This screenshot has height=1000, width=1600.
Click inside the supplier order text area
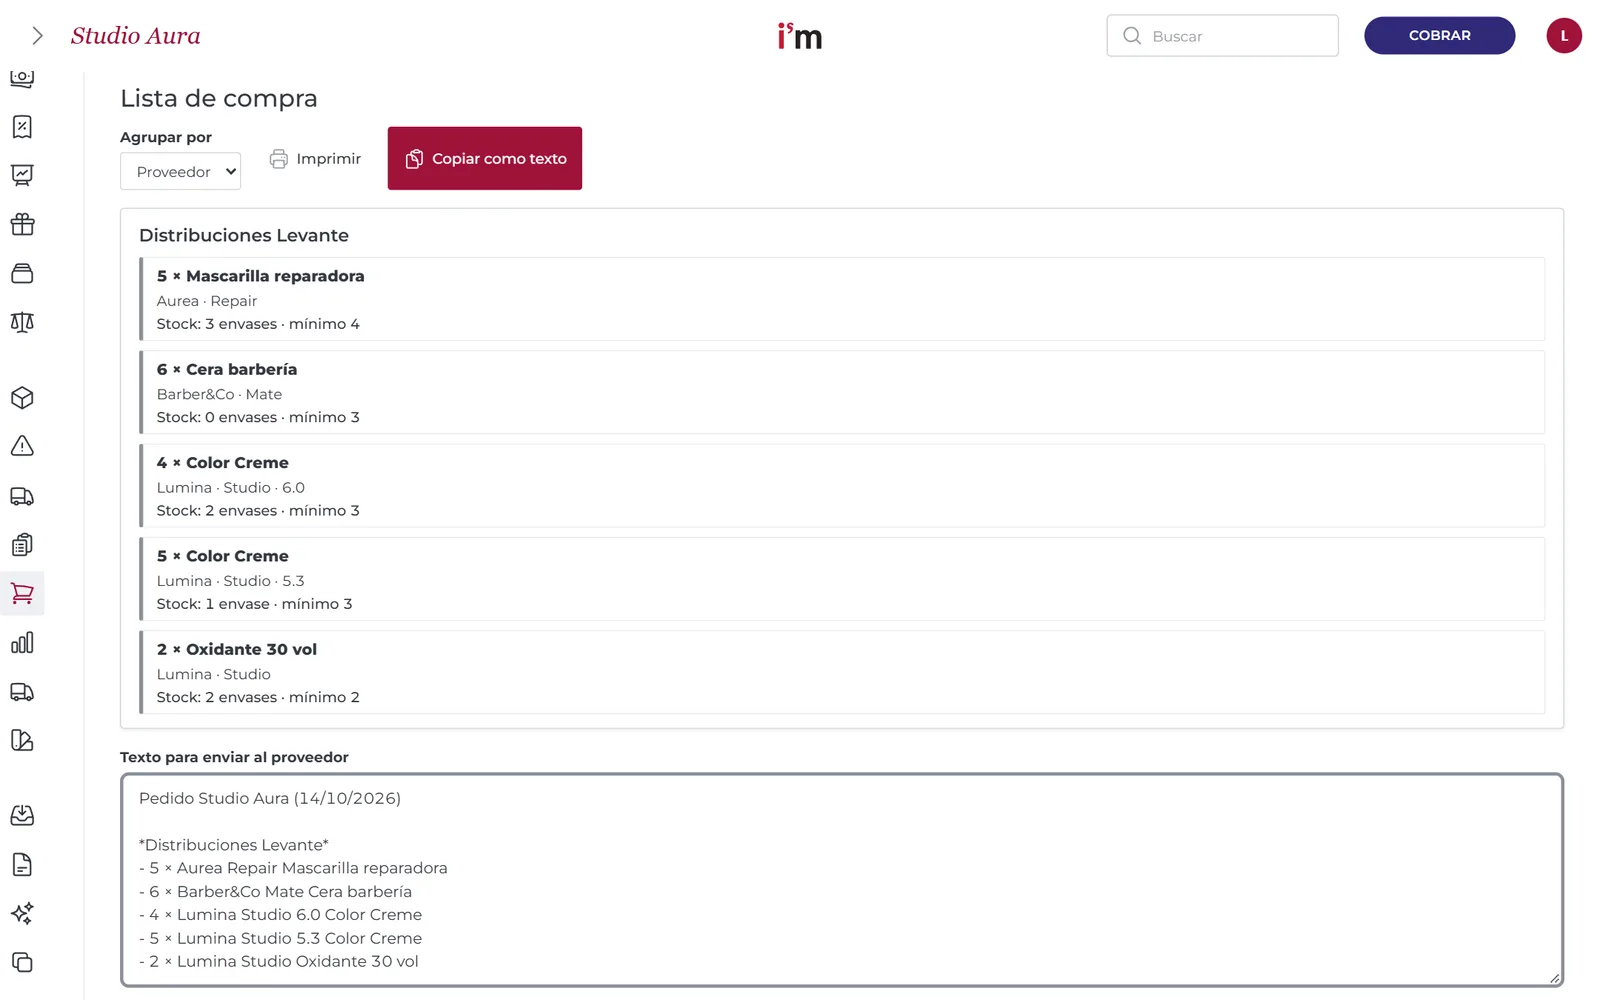tap(842, 880)
